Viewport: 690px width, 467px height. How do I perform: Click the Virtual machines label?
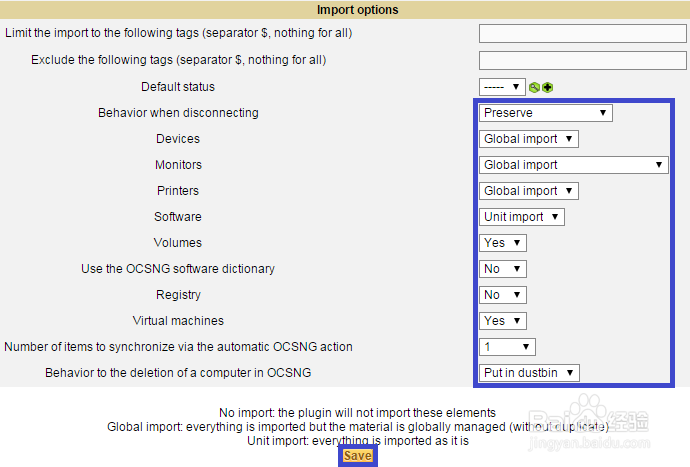178,321
